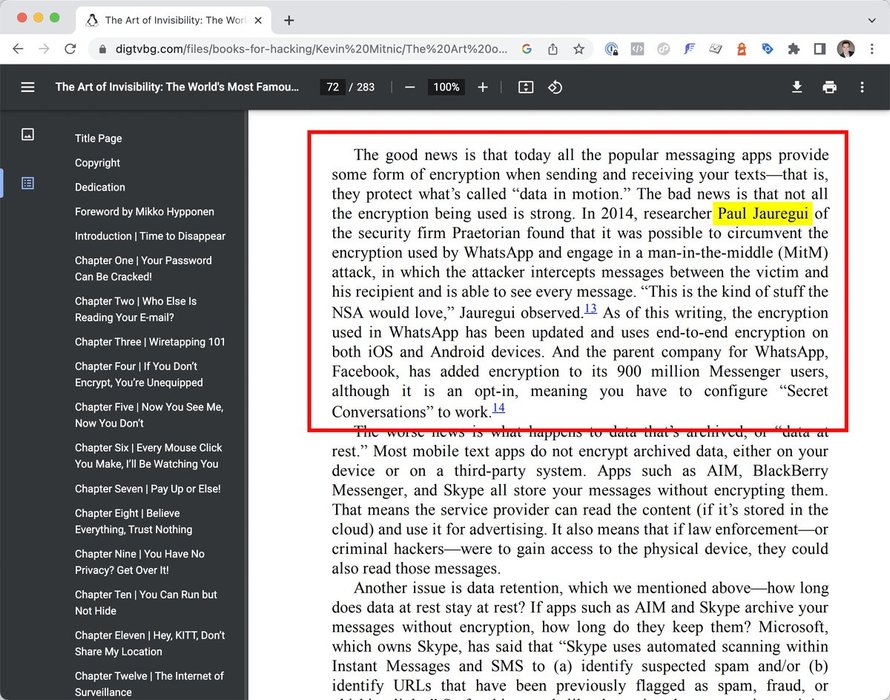Open the PDF viewer more actions menu

tap(862, 87)
